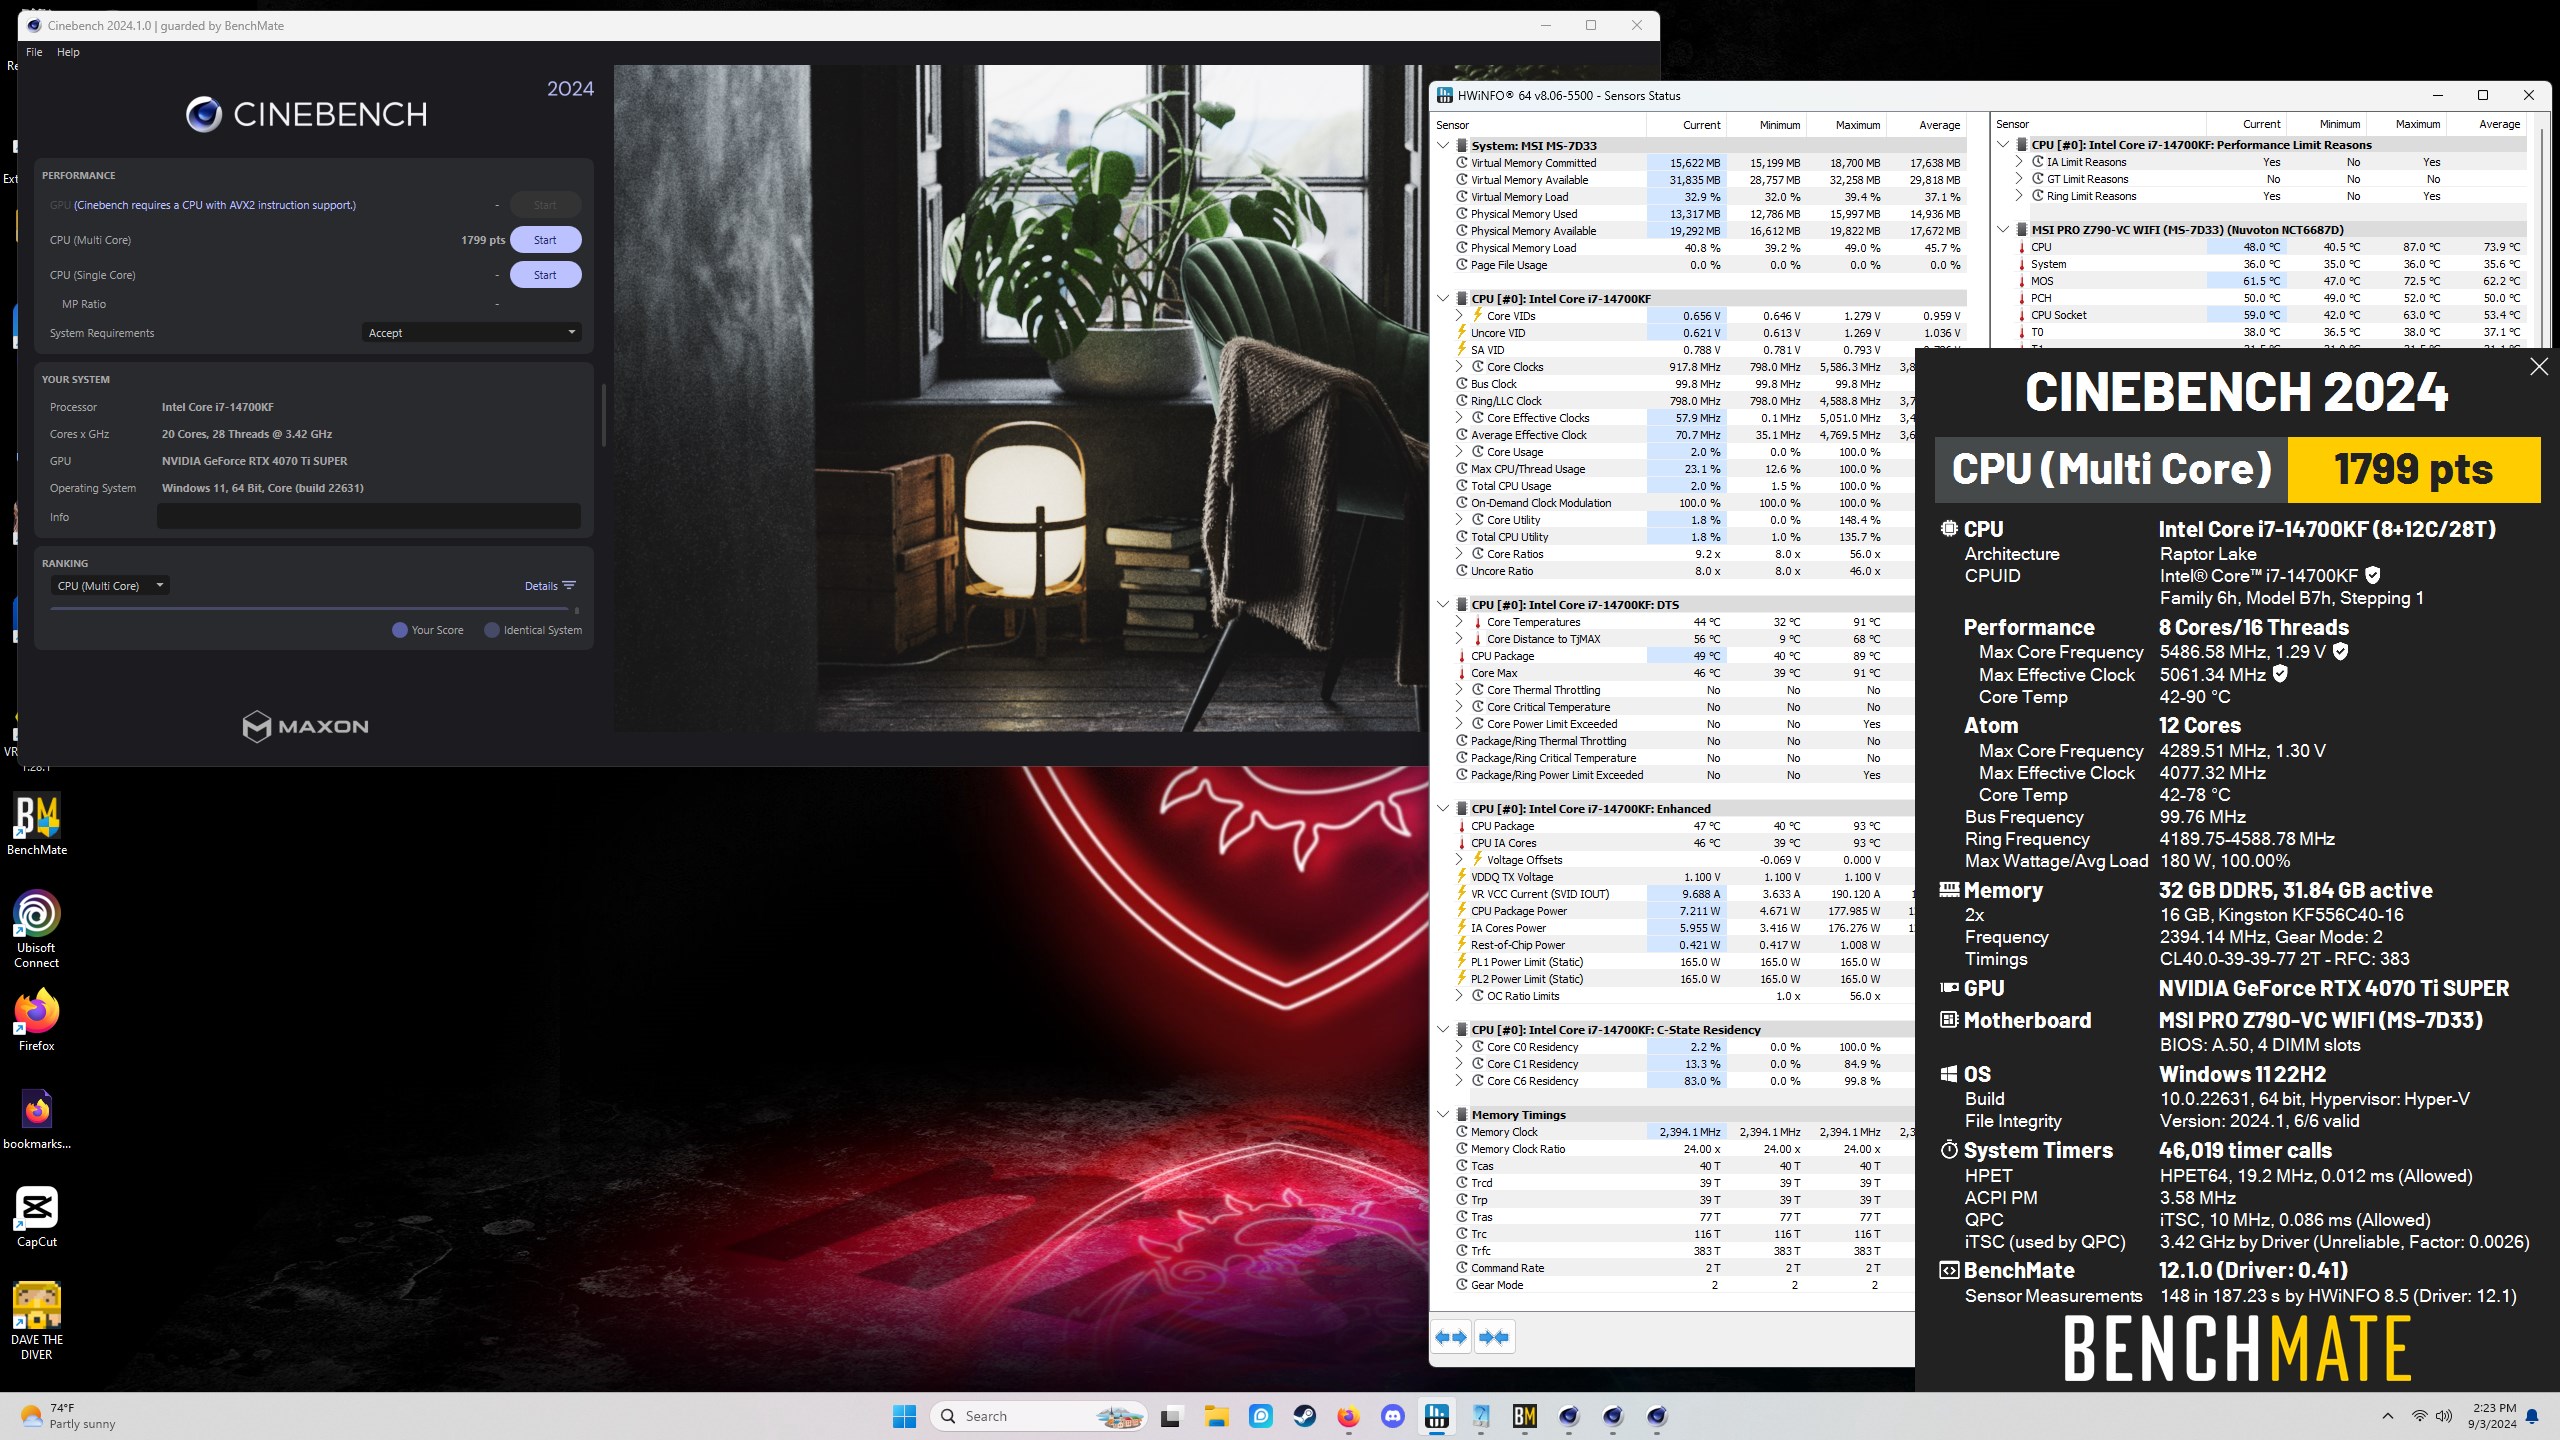Screen dimensions: 2560x1440
Task: Open the Help menu in Cinebench
Action: 68,52
